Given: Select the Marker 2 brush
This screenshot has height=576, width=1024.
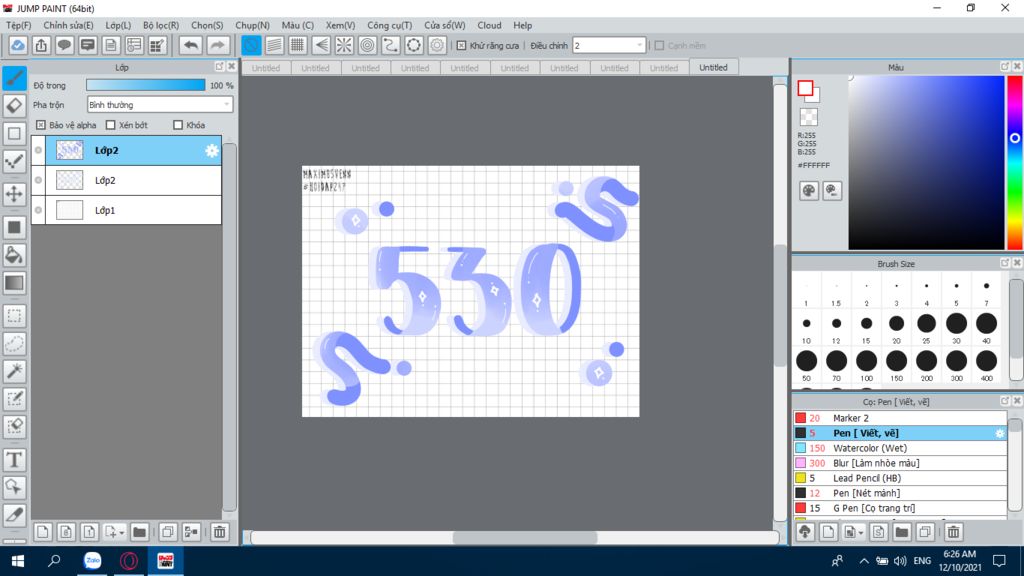Looking at the screenshot, I should [900, 418].
